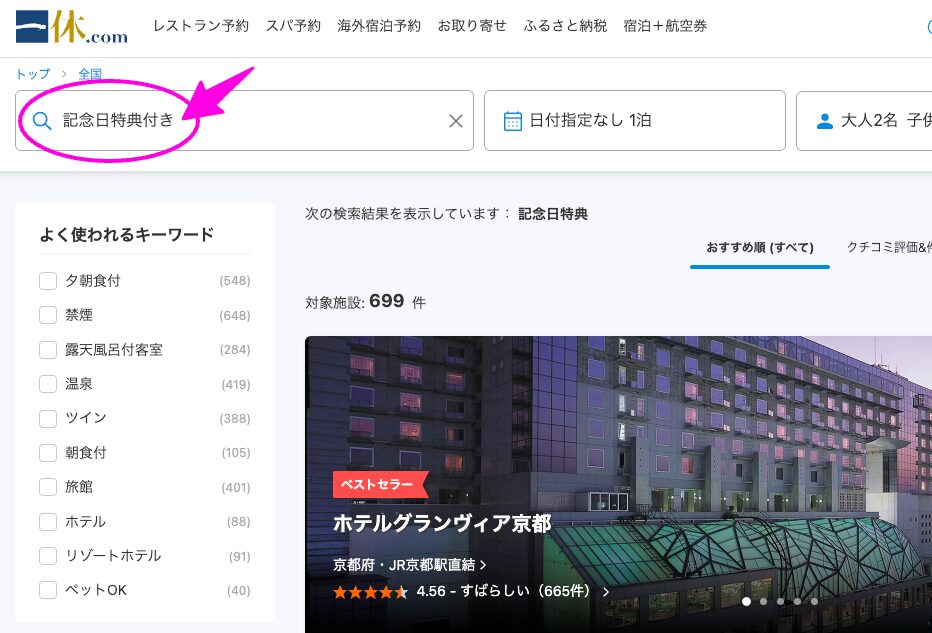Click the star rating icons for hotel
Screen dimensions: 932x633
point(370,592)
